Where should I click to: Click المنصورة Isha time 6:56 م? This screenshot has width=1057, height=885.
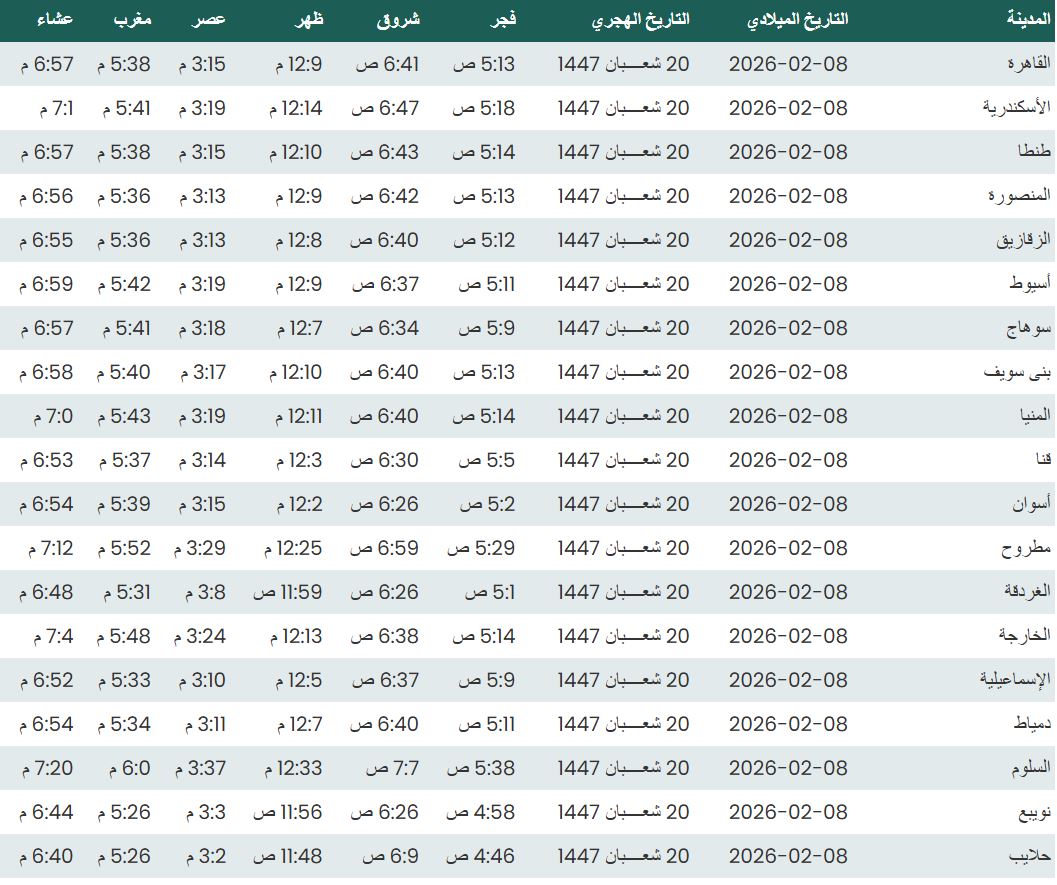click(46, 196)
